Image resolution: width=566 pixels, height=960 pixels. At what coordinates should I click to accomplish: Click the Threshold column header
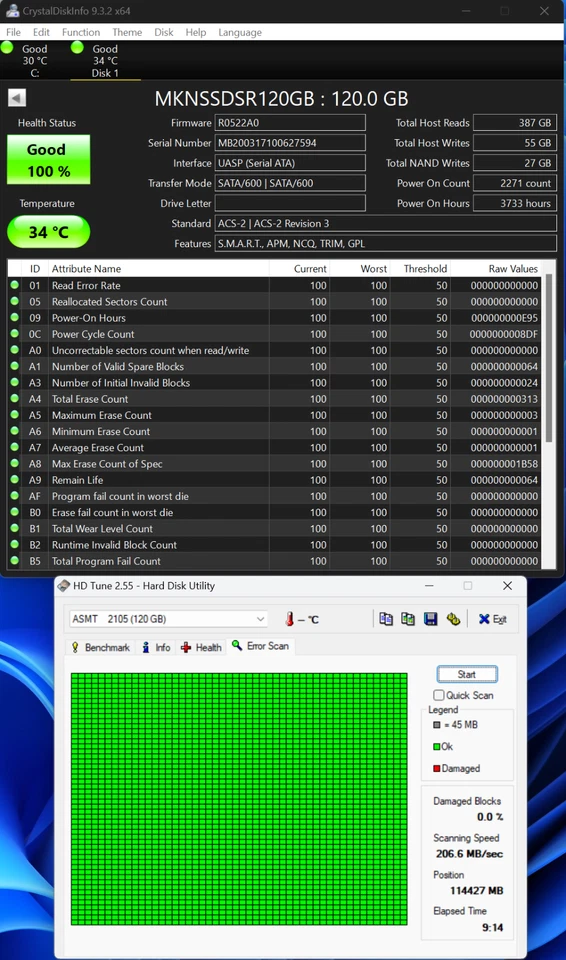tap(420, 268)
